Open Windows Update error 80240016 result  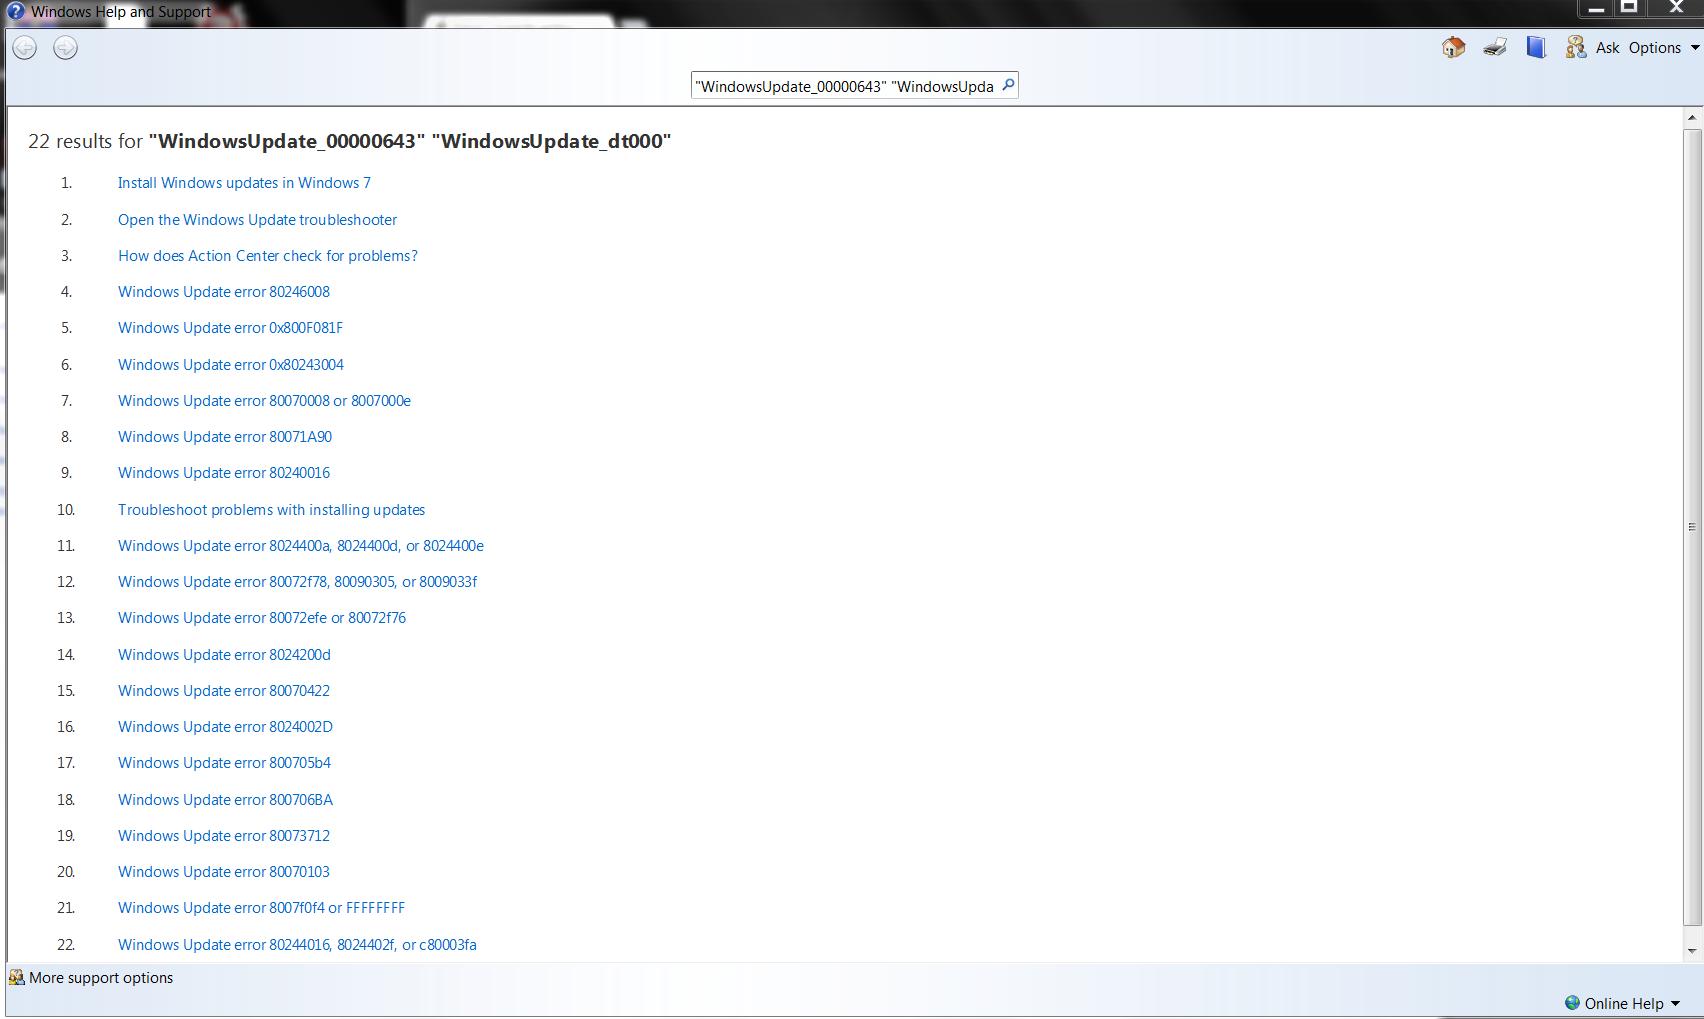coord(224,473)
